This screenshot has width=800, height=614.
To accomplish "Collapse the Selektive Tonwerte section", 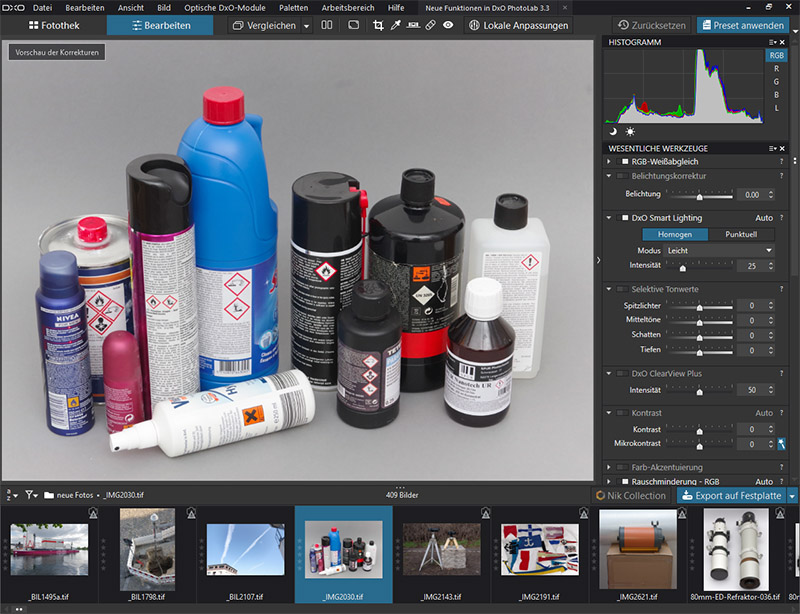I will click(x=610, y=289).
